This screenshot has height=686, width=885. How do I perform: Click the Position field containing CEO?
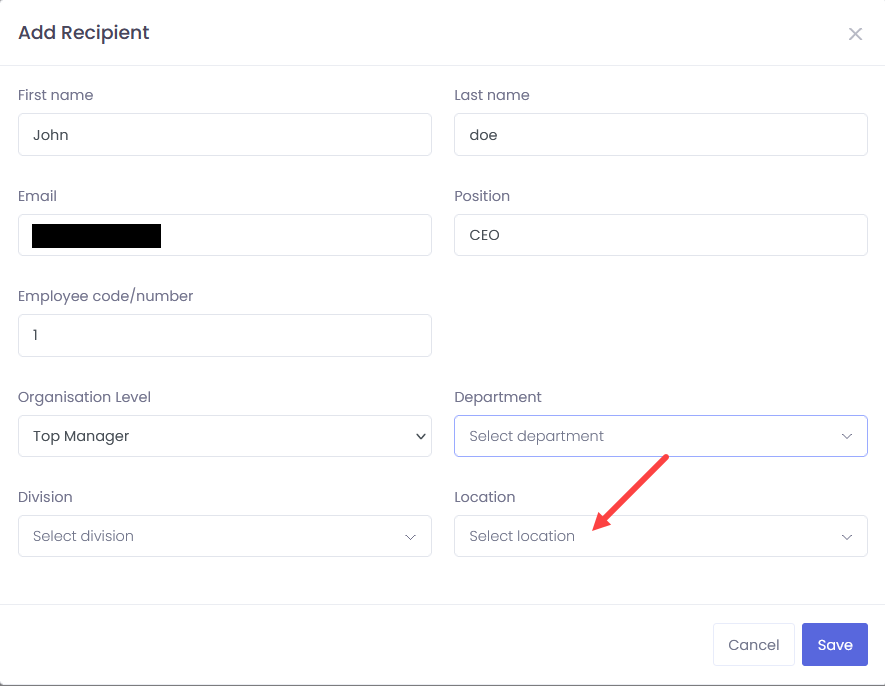tap(660, 235)
